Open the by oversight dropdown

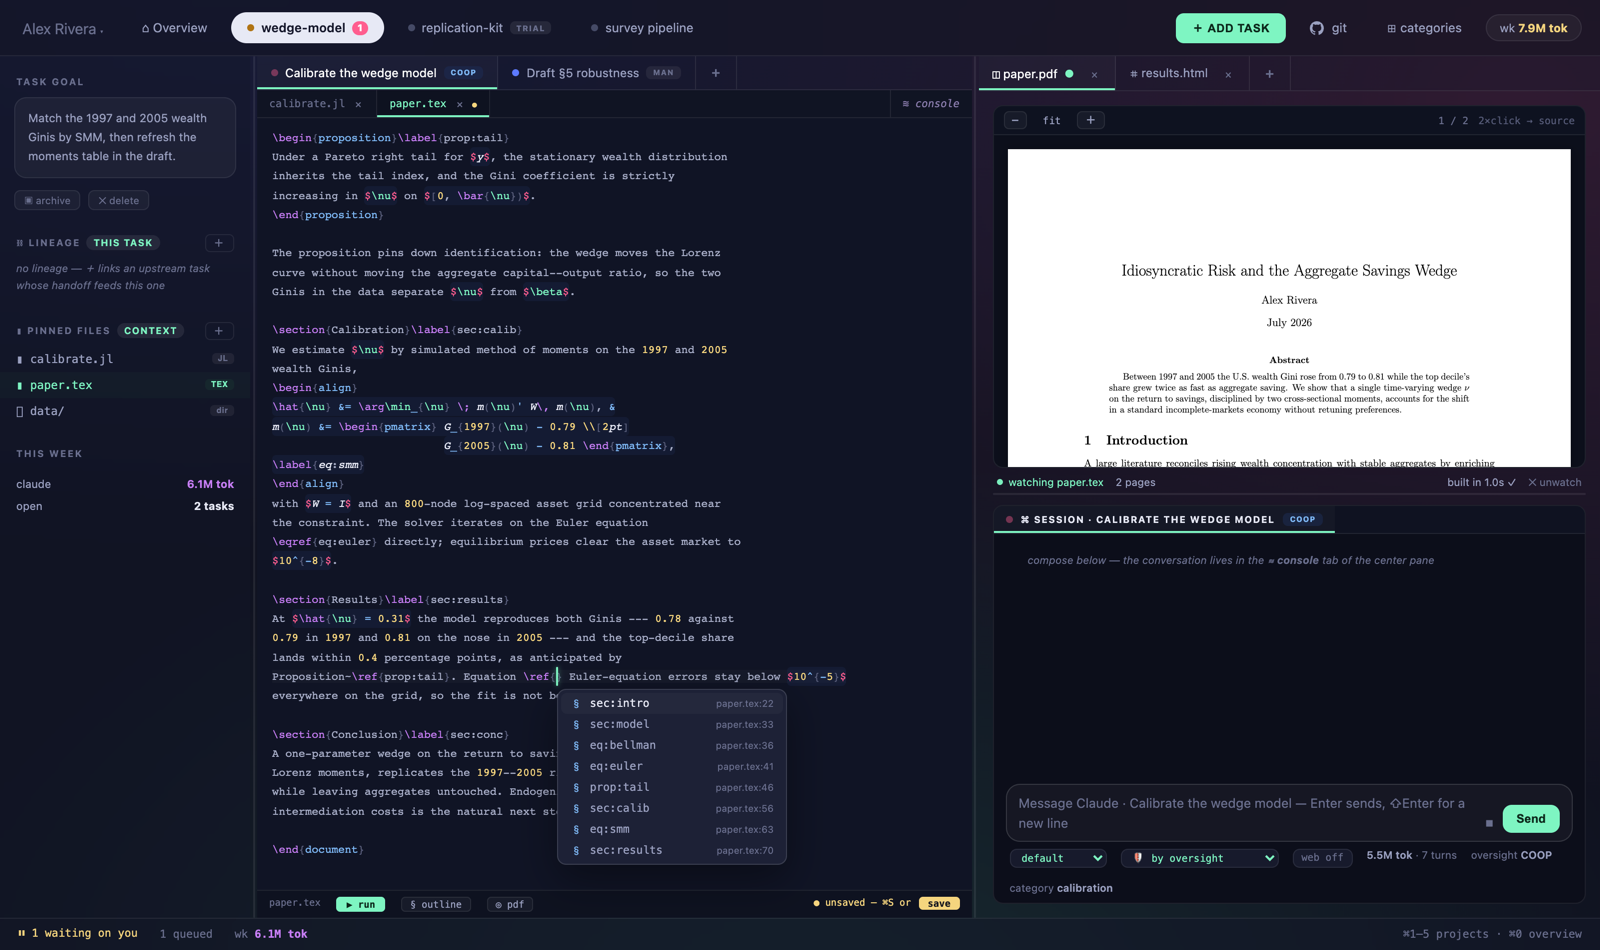(x=1200, y=858)
